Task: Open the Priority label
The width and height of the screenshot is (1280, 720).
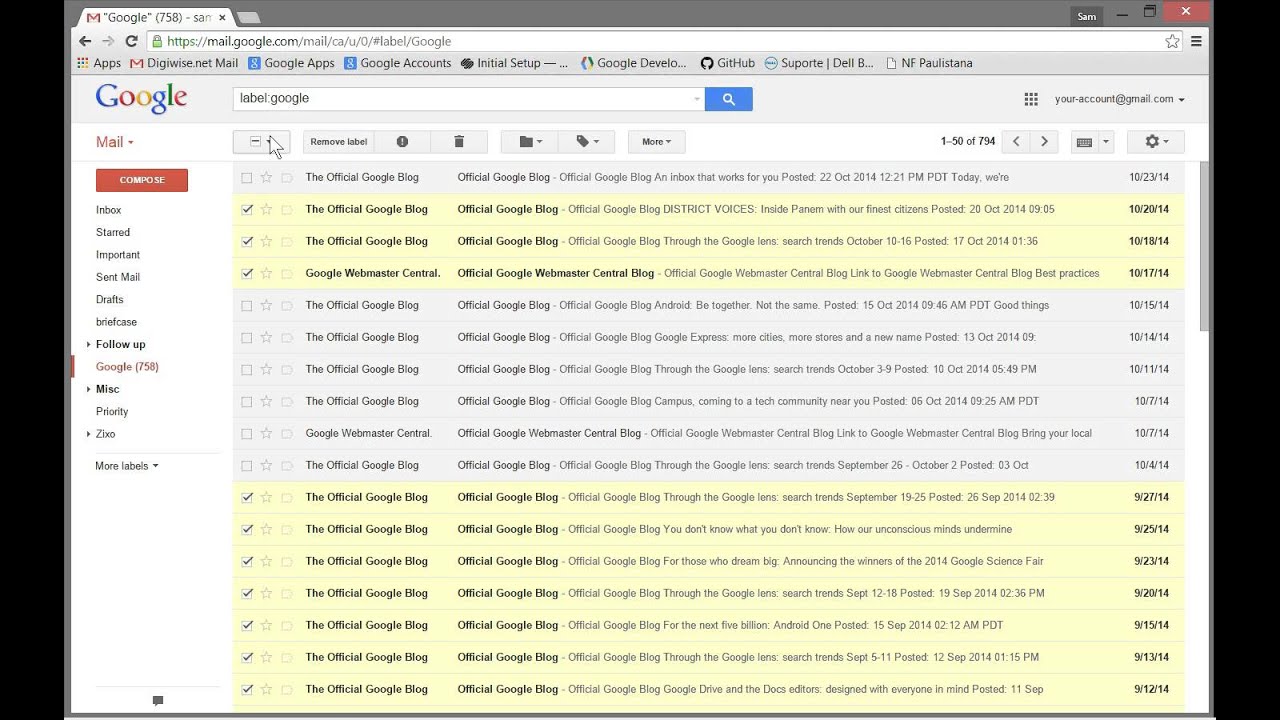Action: coord(112,412)
